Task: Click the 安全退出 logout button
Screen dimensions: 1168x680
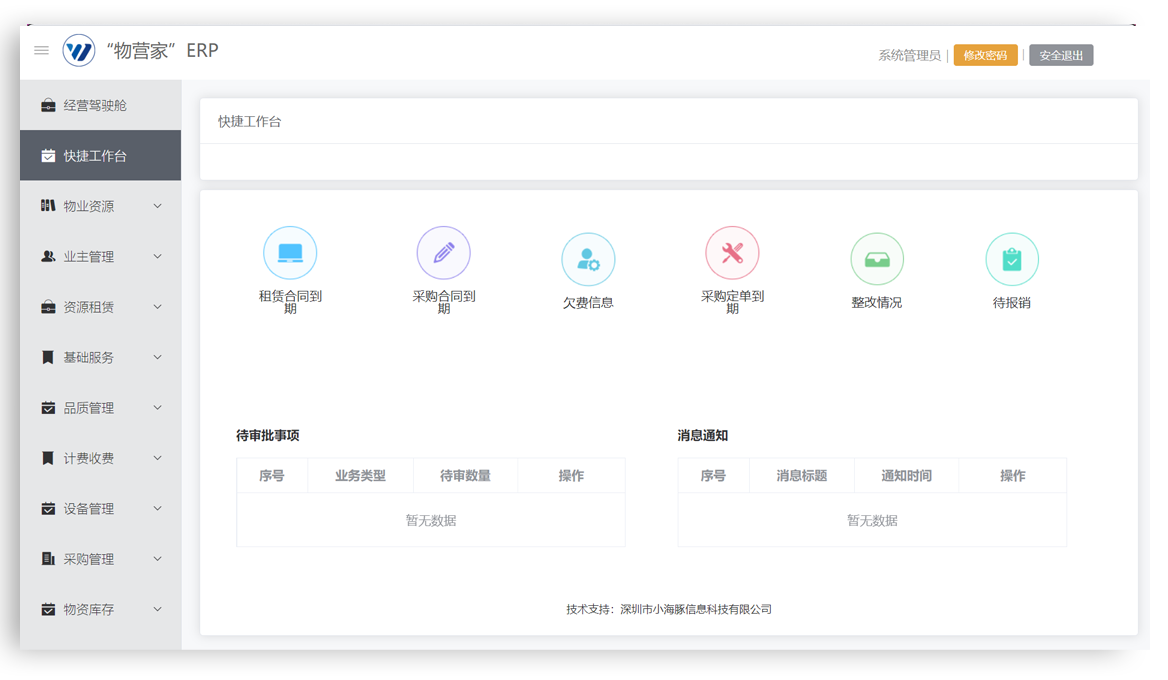Action: [x=1060, y=55]
